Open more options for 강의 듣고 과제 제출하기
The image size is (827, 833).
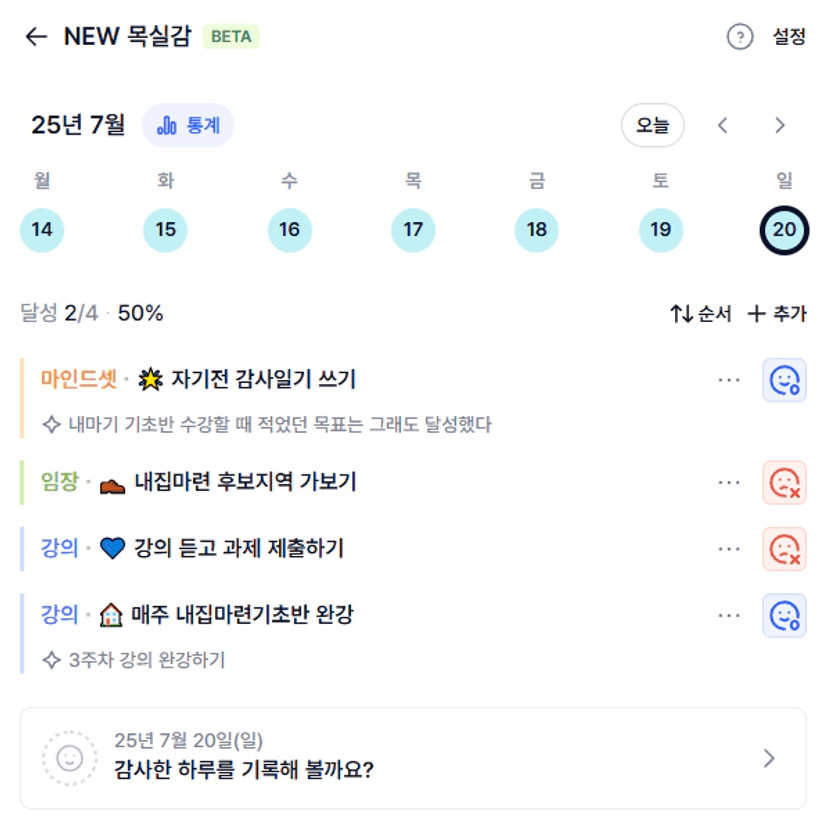(729, 549)
